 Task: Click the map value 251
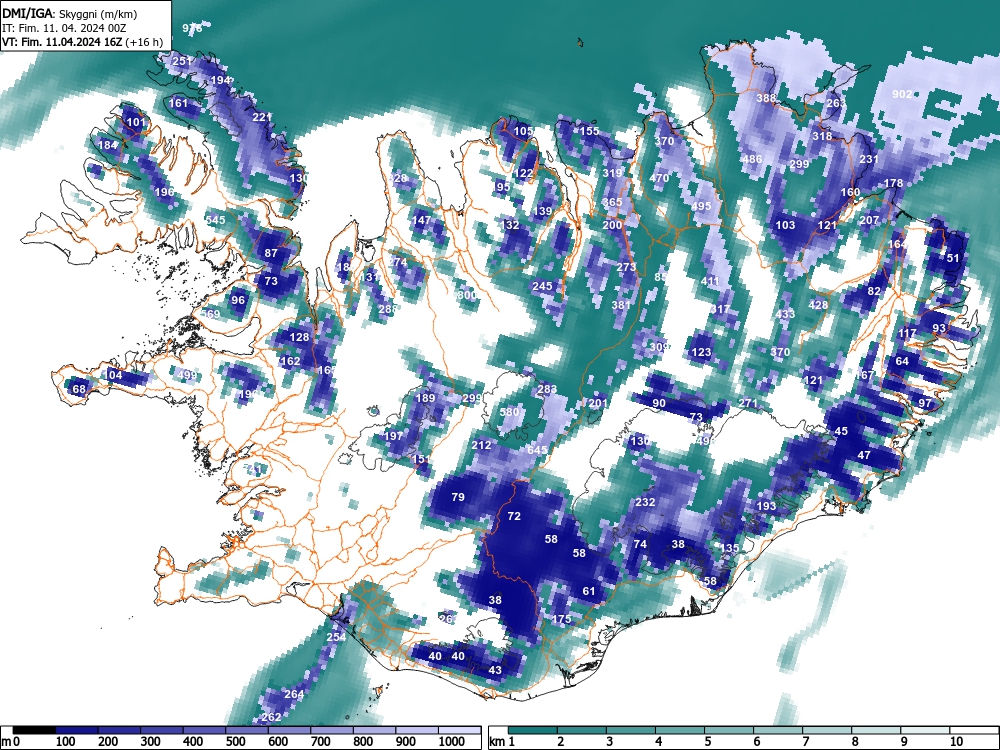tap(182, 61)
